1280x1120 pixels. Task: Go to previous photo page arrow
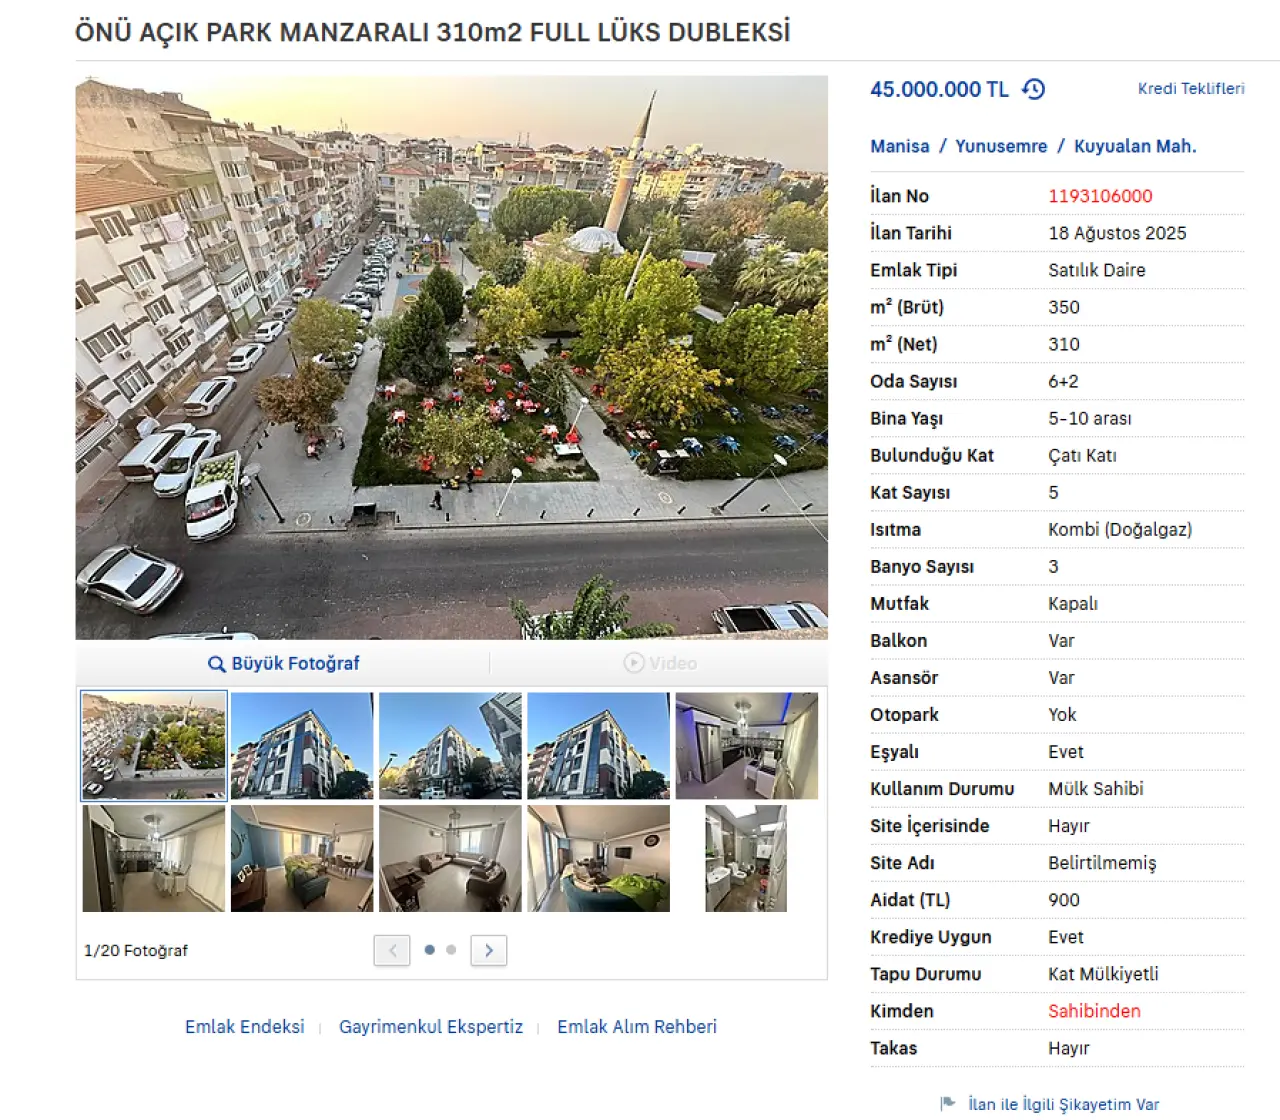tap(392, 950)
